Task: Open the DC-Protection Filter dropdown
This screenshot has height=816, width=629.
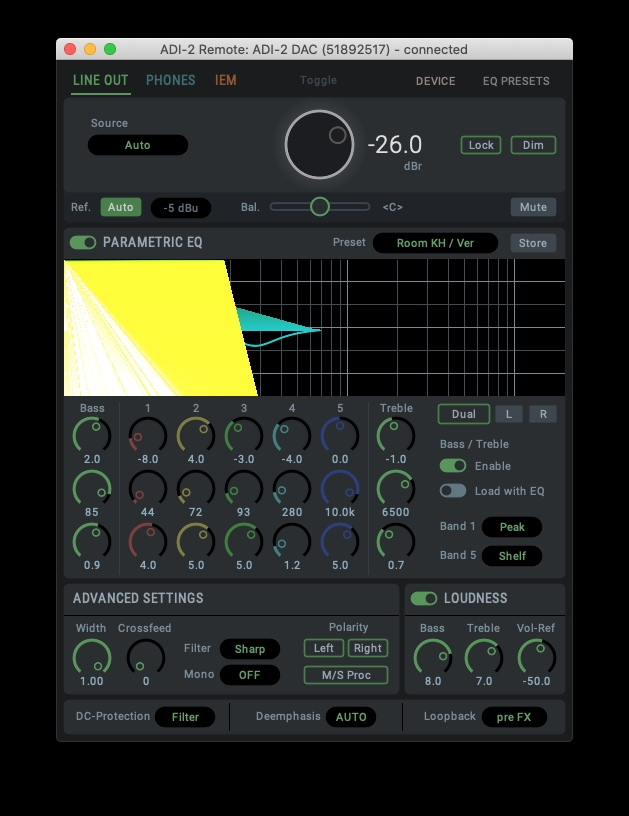Action: point(185,717)
